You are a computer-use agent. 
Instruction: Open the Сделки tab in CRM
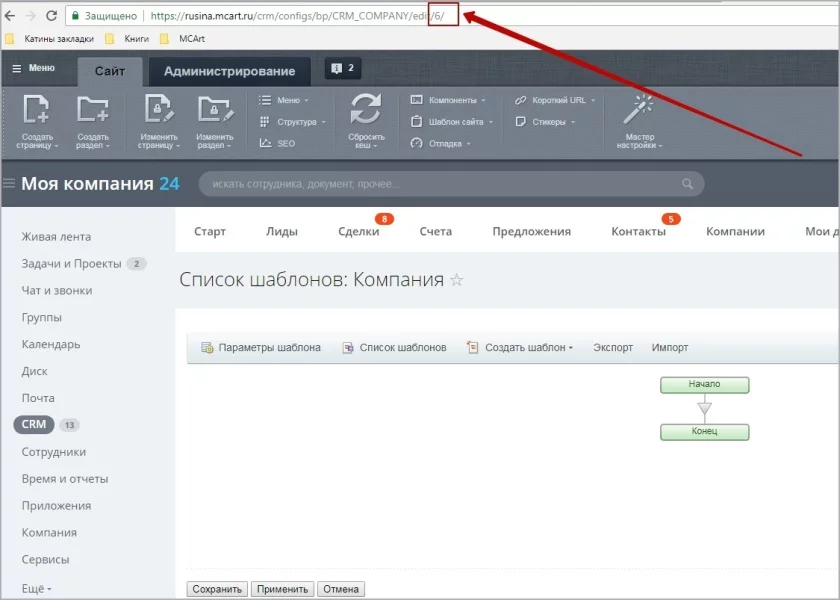click(x=359, y=231)
